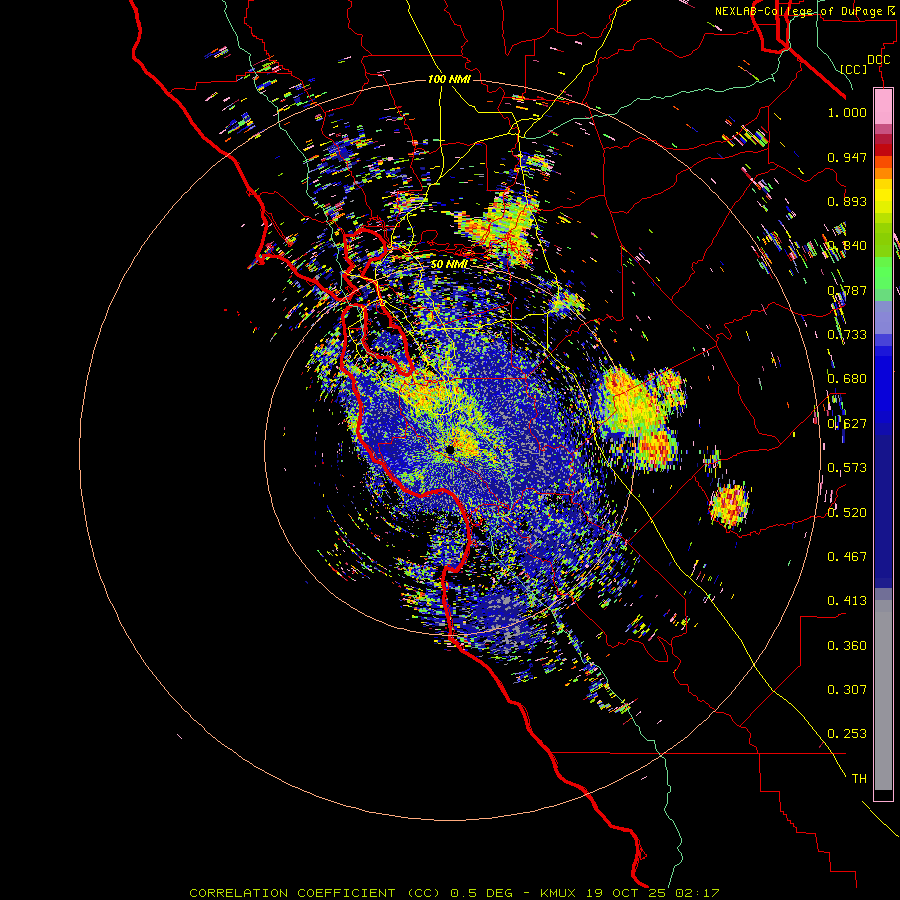
Task: Click the 19 OCT 25 date text
Action: pyautogui.click(x=626, y=893)
